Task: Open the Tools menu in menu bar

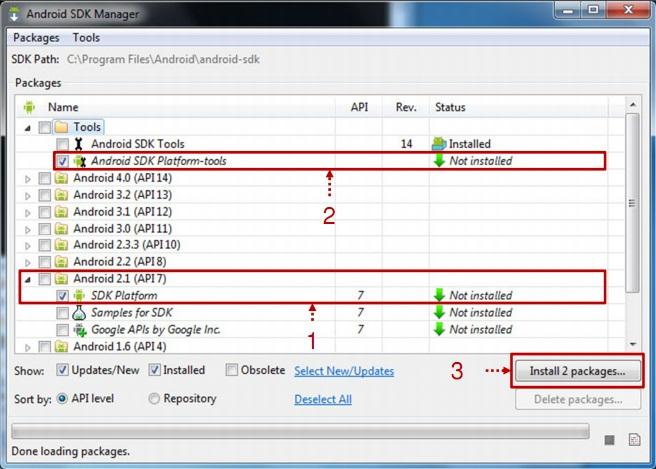Action: tap(86, 38)
